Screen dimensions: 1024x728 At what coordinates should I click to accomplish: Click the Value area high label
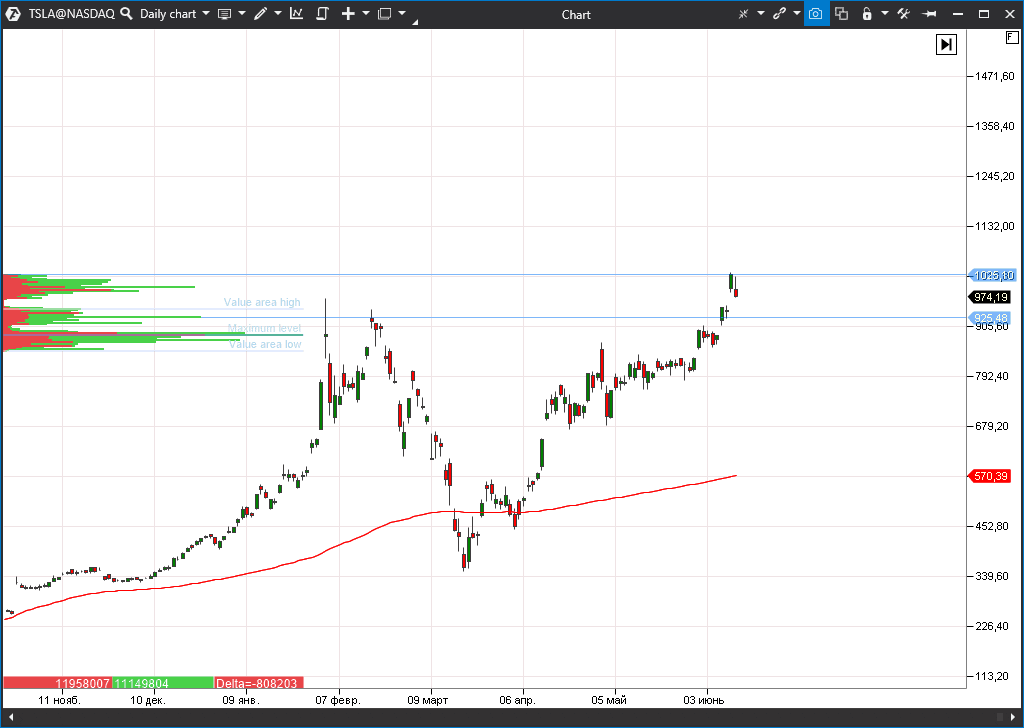[262, 302]
